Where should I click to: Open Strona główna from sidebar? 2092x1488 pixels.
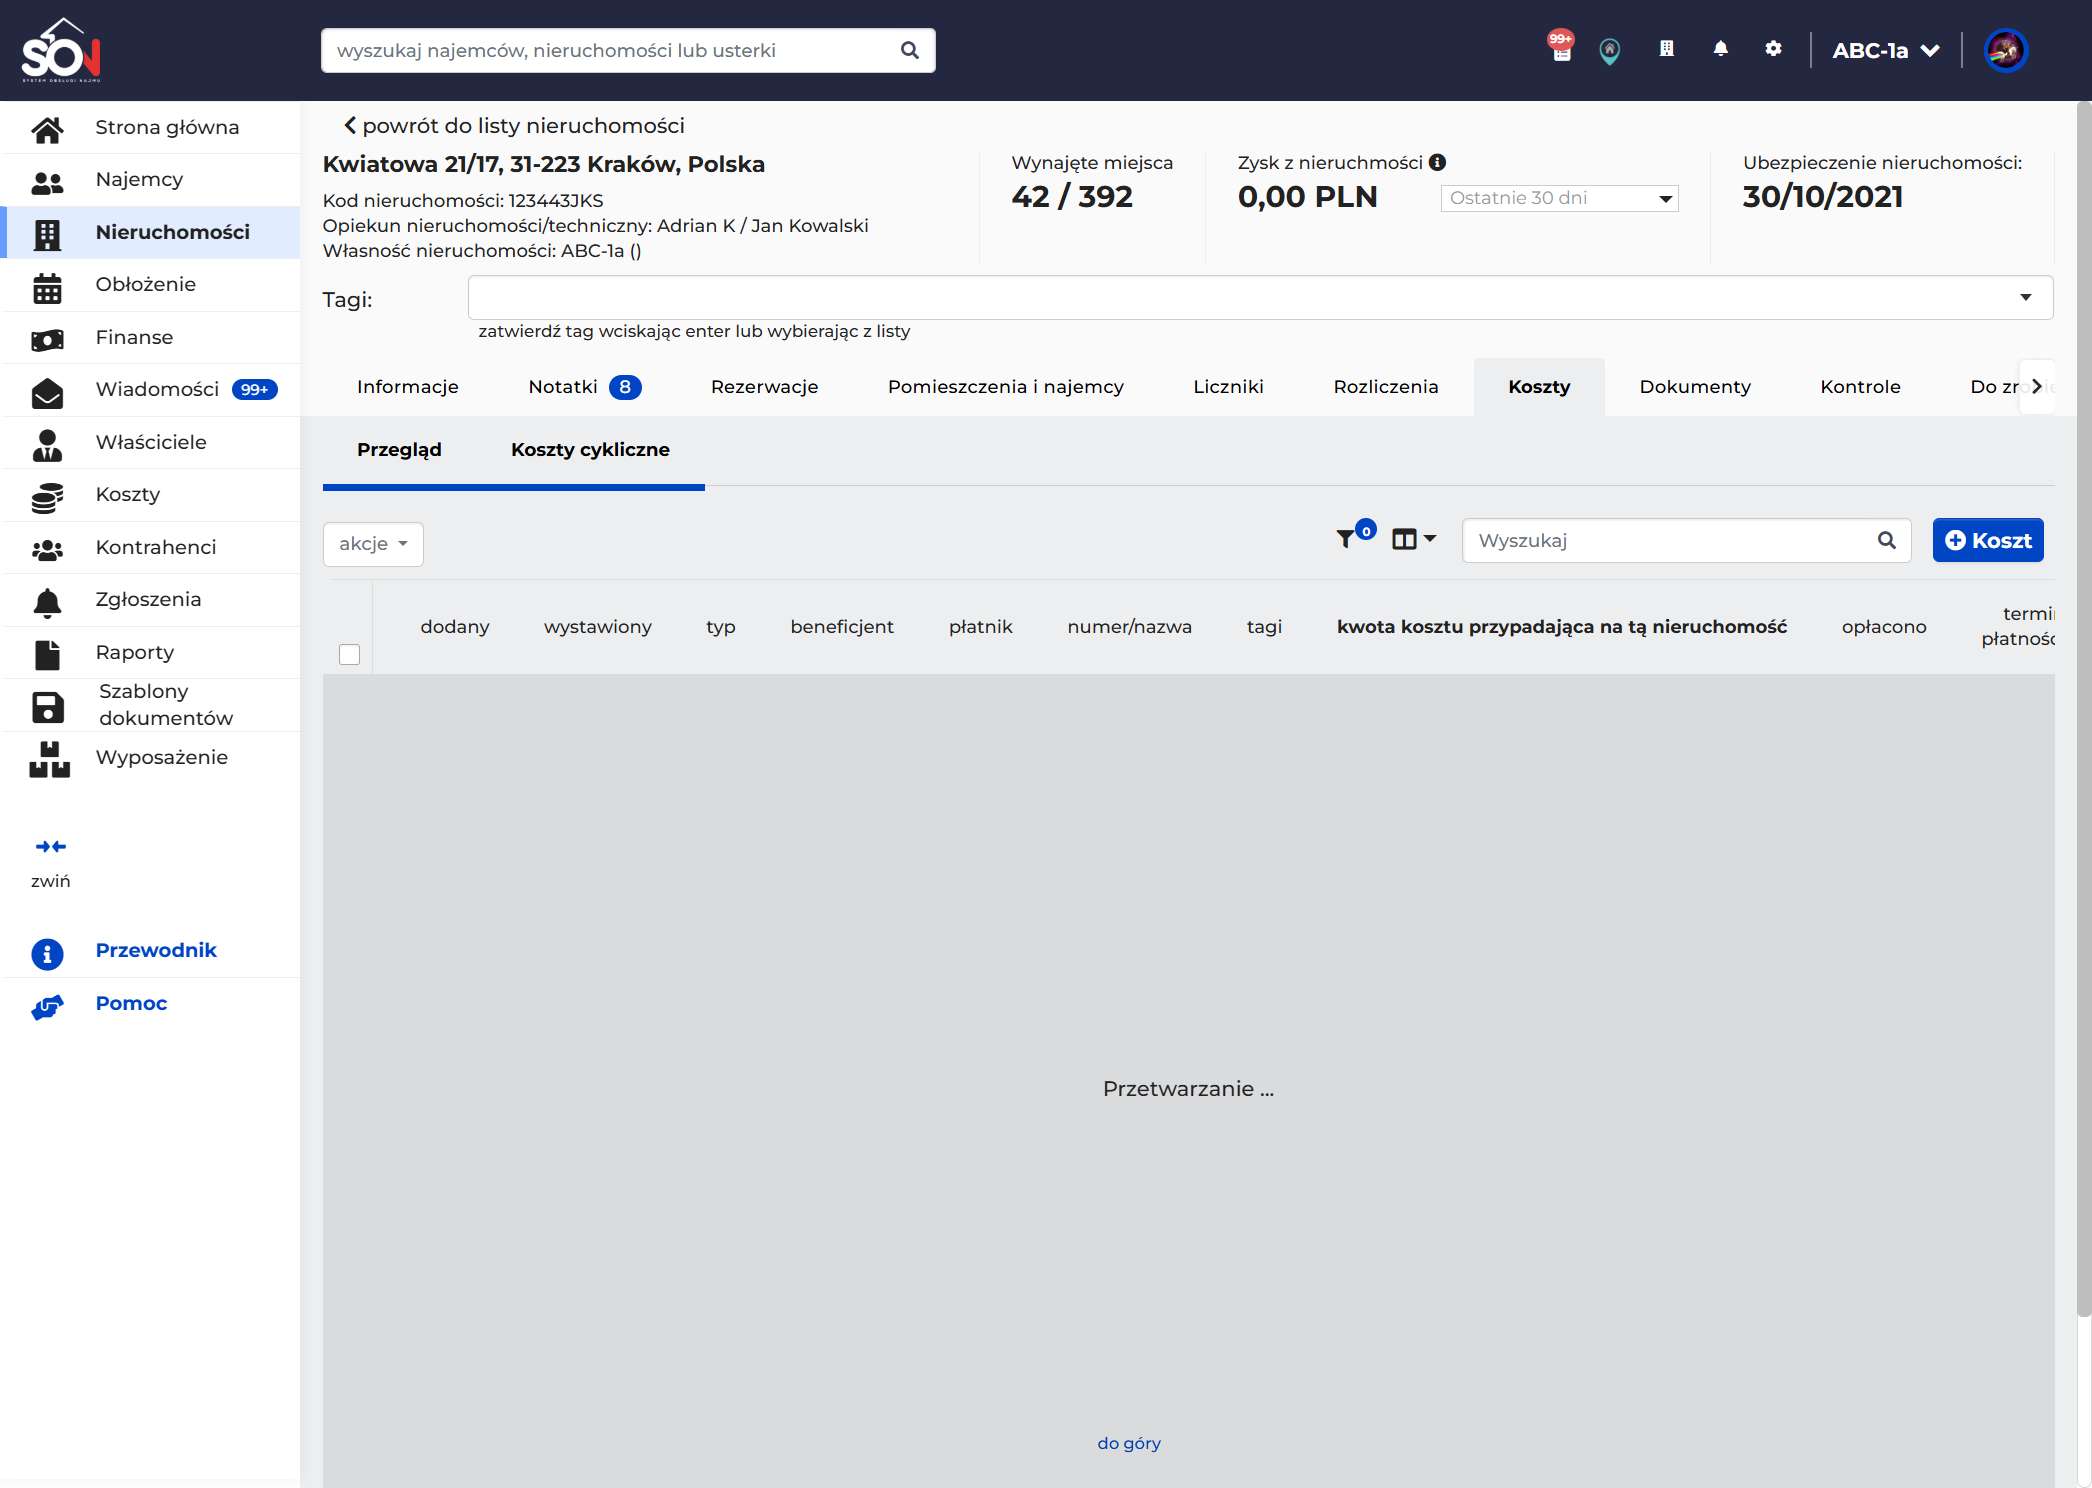[150, 127]
